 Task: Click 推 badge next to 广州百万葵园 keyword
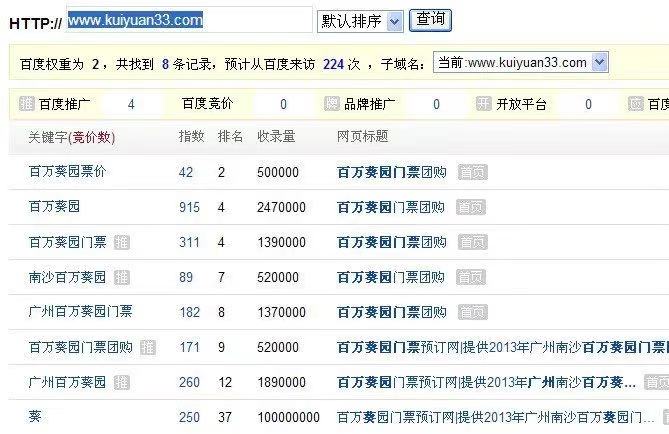pos(122,382)
